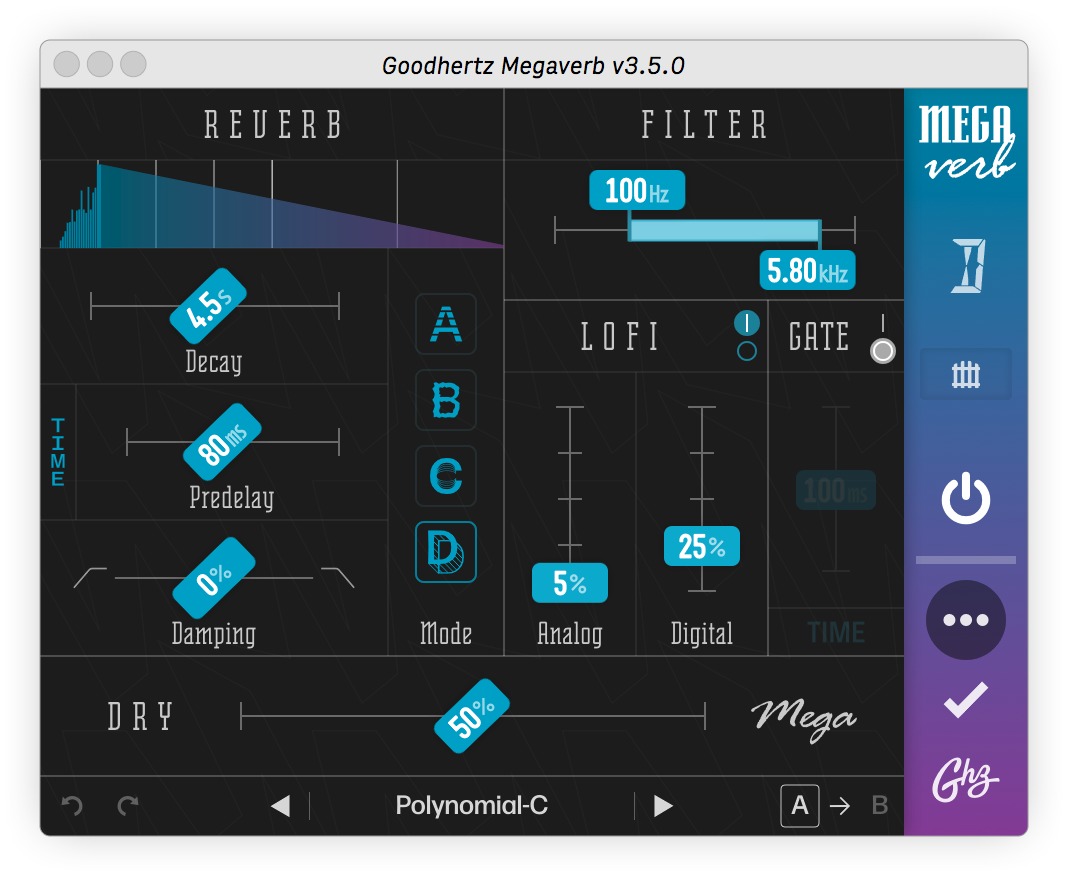Select reverb Mode D

(x=446, y=552)
